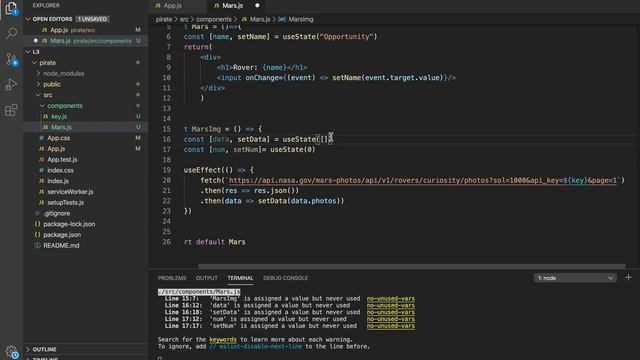Open the no-unused-vars link for MarsImg warning

pos(391,299)
